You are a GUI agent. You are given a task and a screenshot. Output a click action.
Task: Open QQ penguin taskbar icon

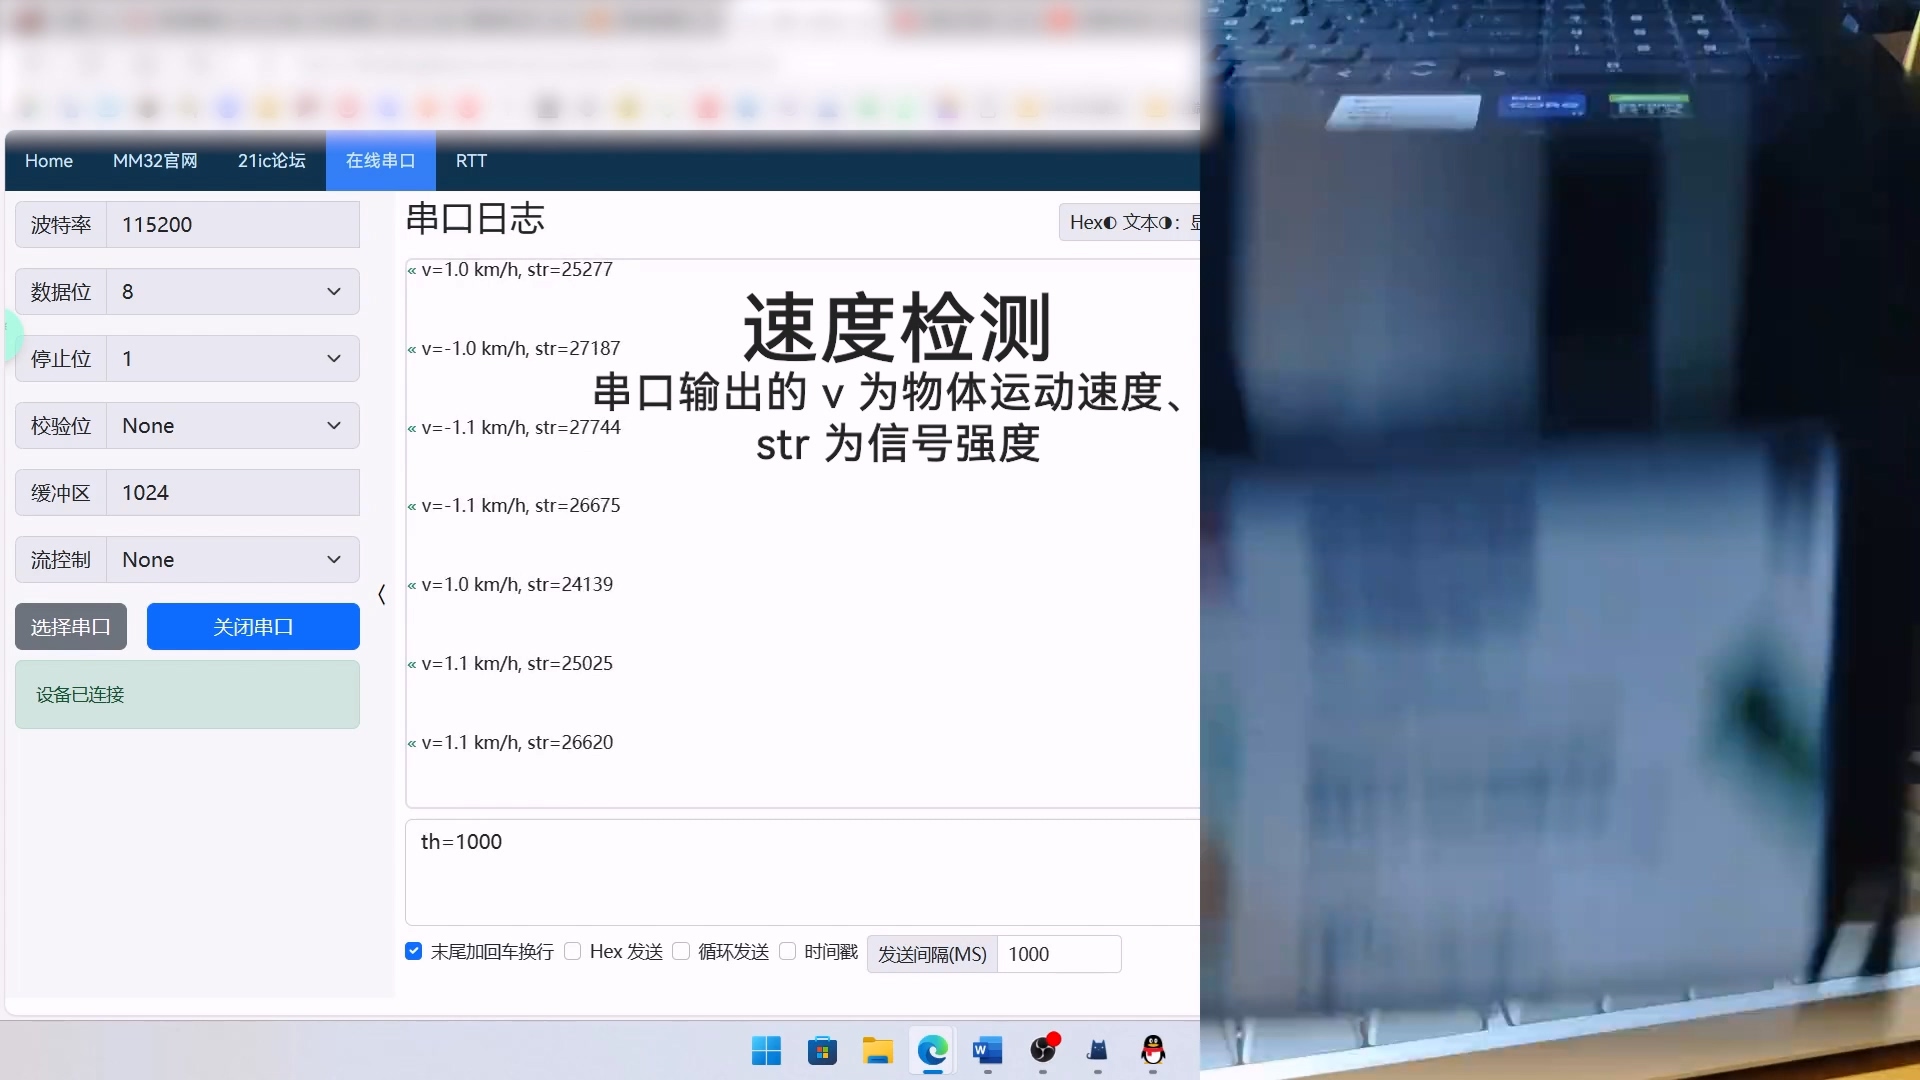(x=1152, y=1050)
